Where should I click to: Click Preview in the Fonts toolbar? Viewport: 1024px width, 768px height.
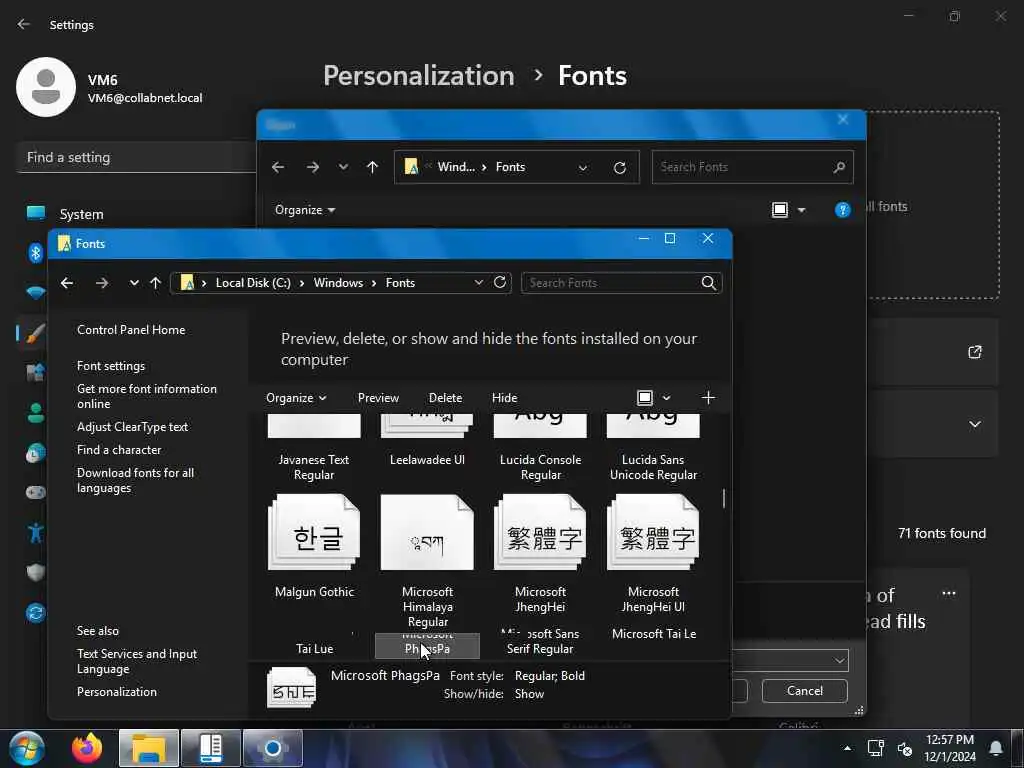tap(378, 398)
